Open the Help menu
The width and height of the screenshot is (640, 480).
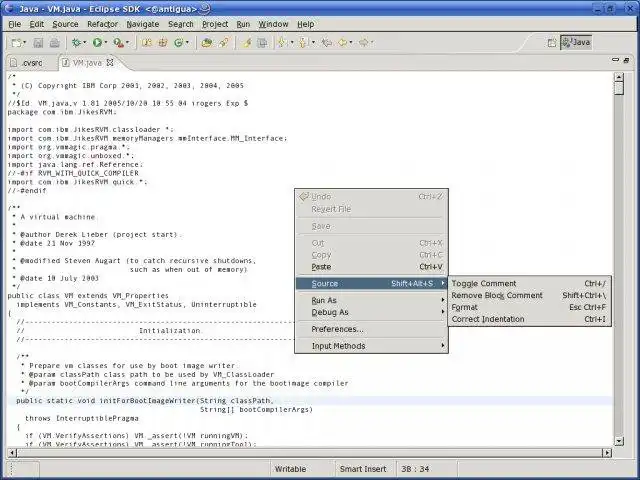[x=306, y=24]
